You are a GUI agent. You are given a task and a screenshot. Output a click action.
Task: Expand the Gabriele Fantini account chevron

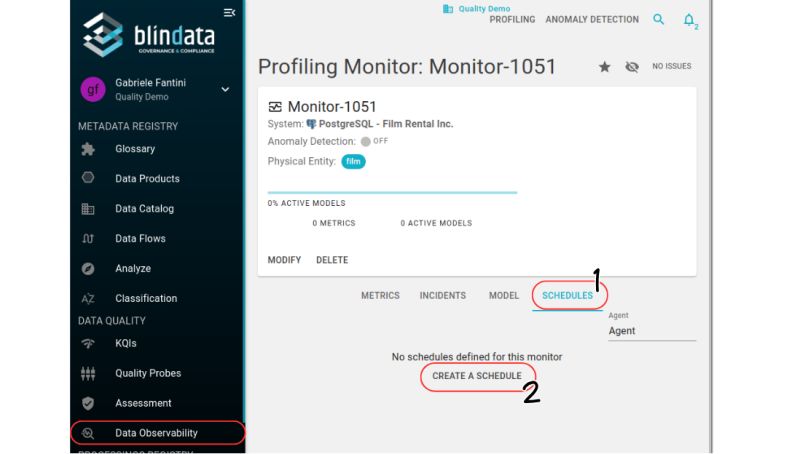(225, 89)
